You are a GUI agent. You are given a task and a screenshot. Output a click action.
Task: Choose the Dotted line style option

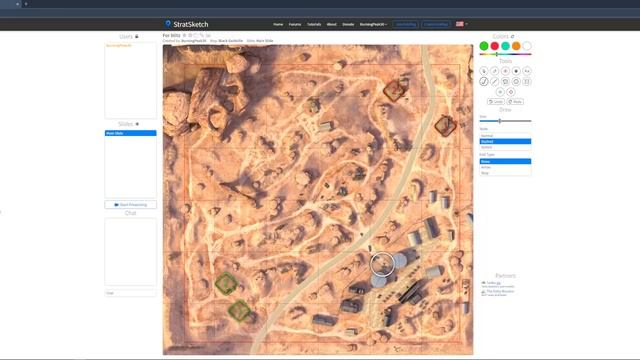click(x=505, y=147)
